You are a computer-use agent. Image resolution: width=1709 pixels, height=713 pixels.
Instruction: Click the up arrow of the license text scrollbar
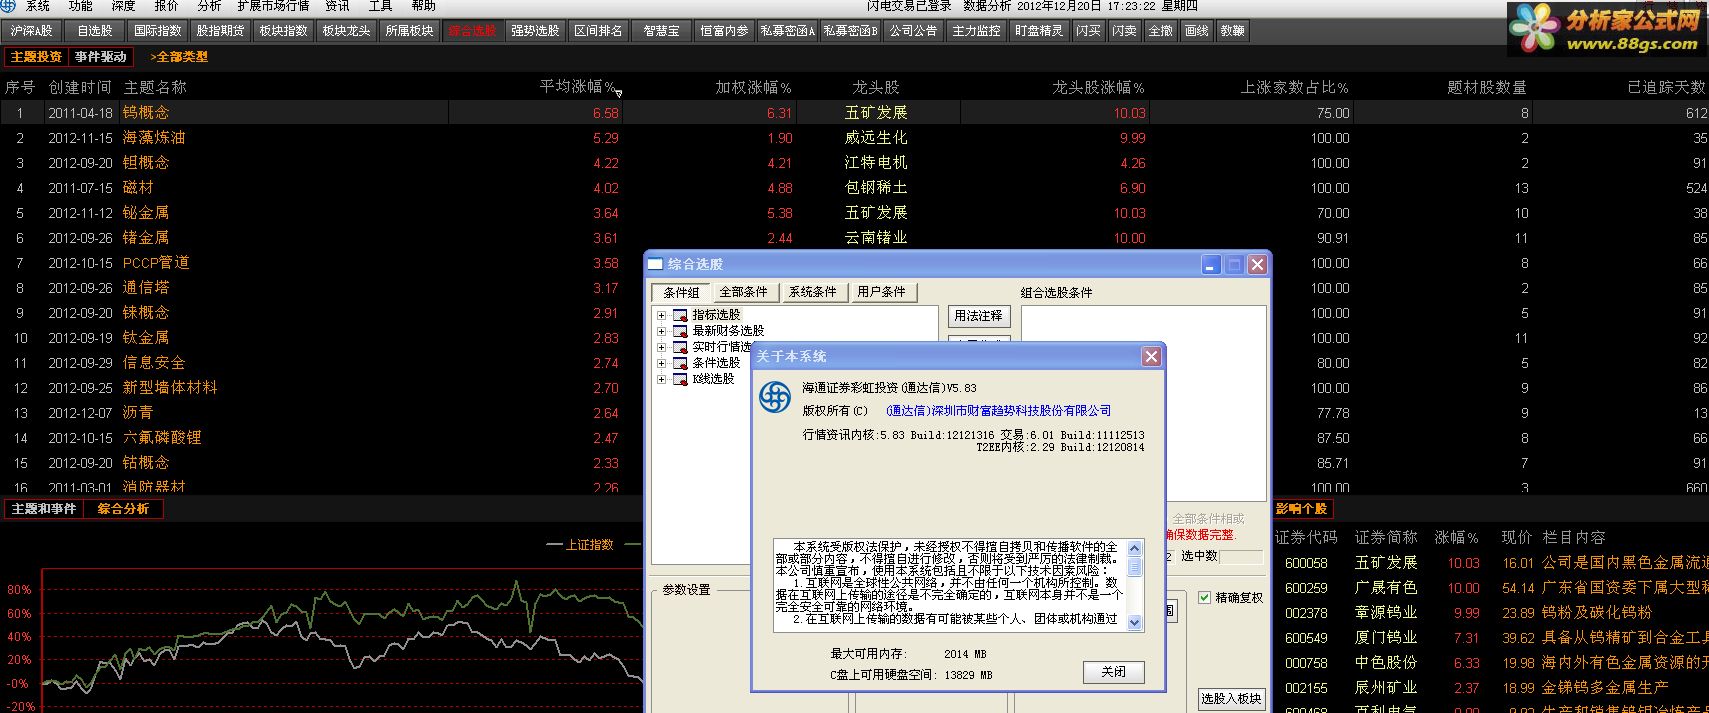pyautogui.click(x=1134, y=548)
